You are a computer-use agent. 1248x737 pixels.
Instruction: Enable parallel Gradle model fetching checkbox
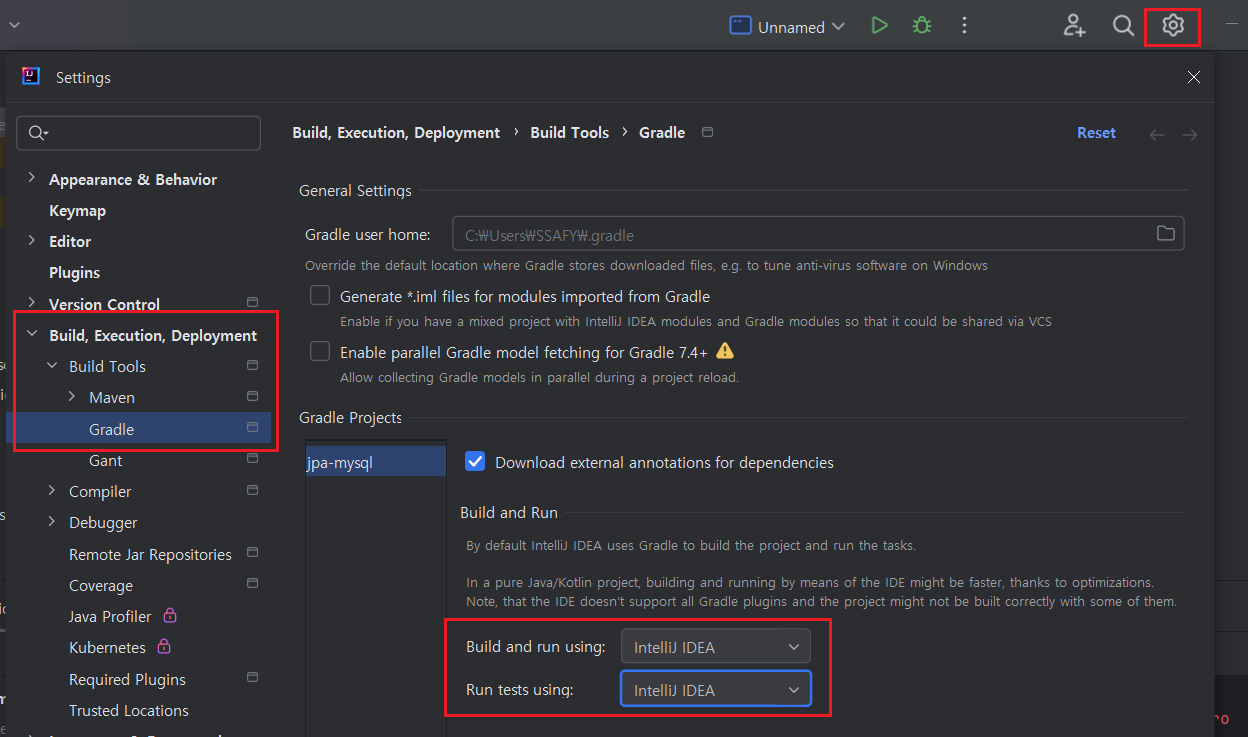(x=320, y=351)
